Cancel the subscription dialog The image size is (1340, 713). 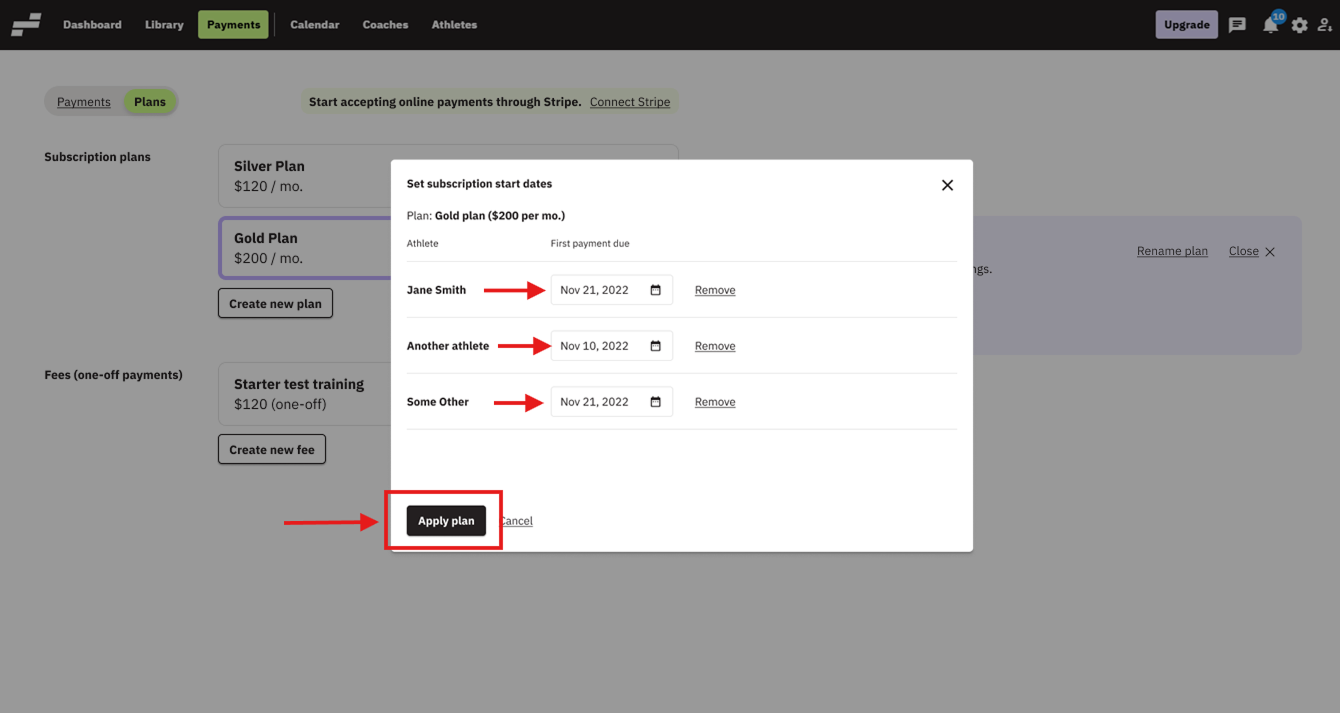pos(516,521)
